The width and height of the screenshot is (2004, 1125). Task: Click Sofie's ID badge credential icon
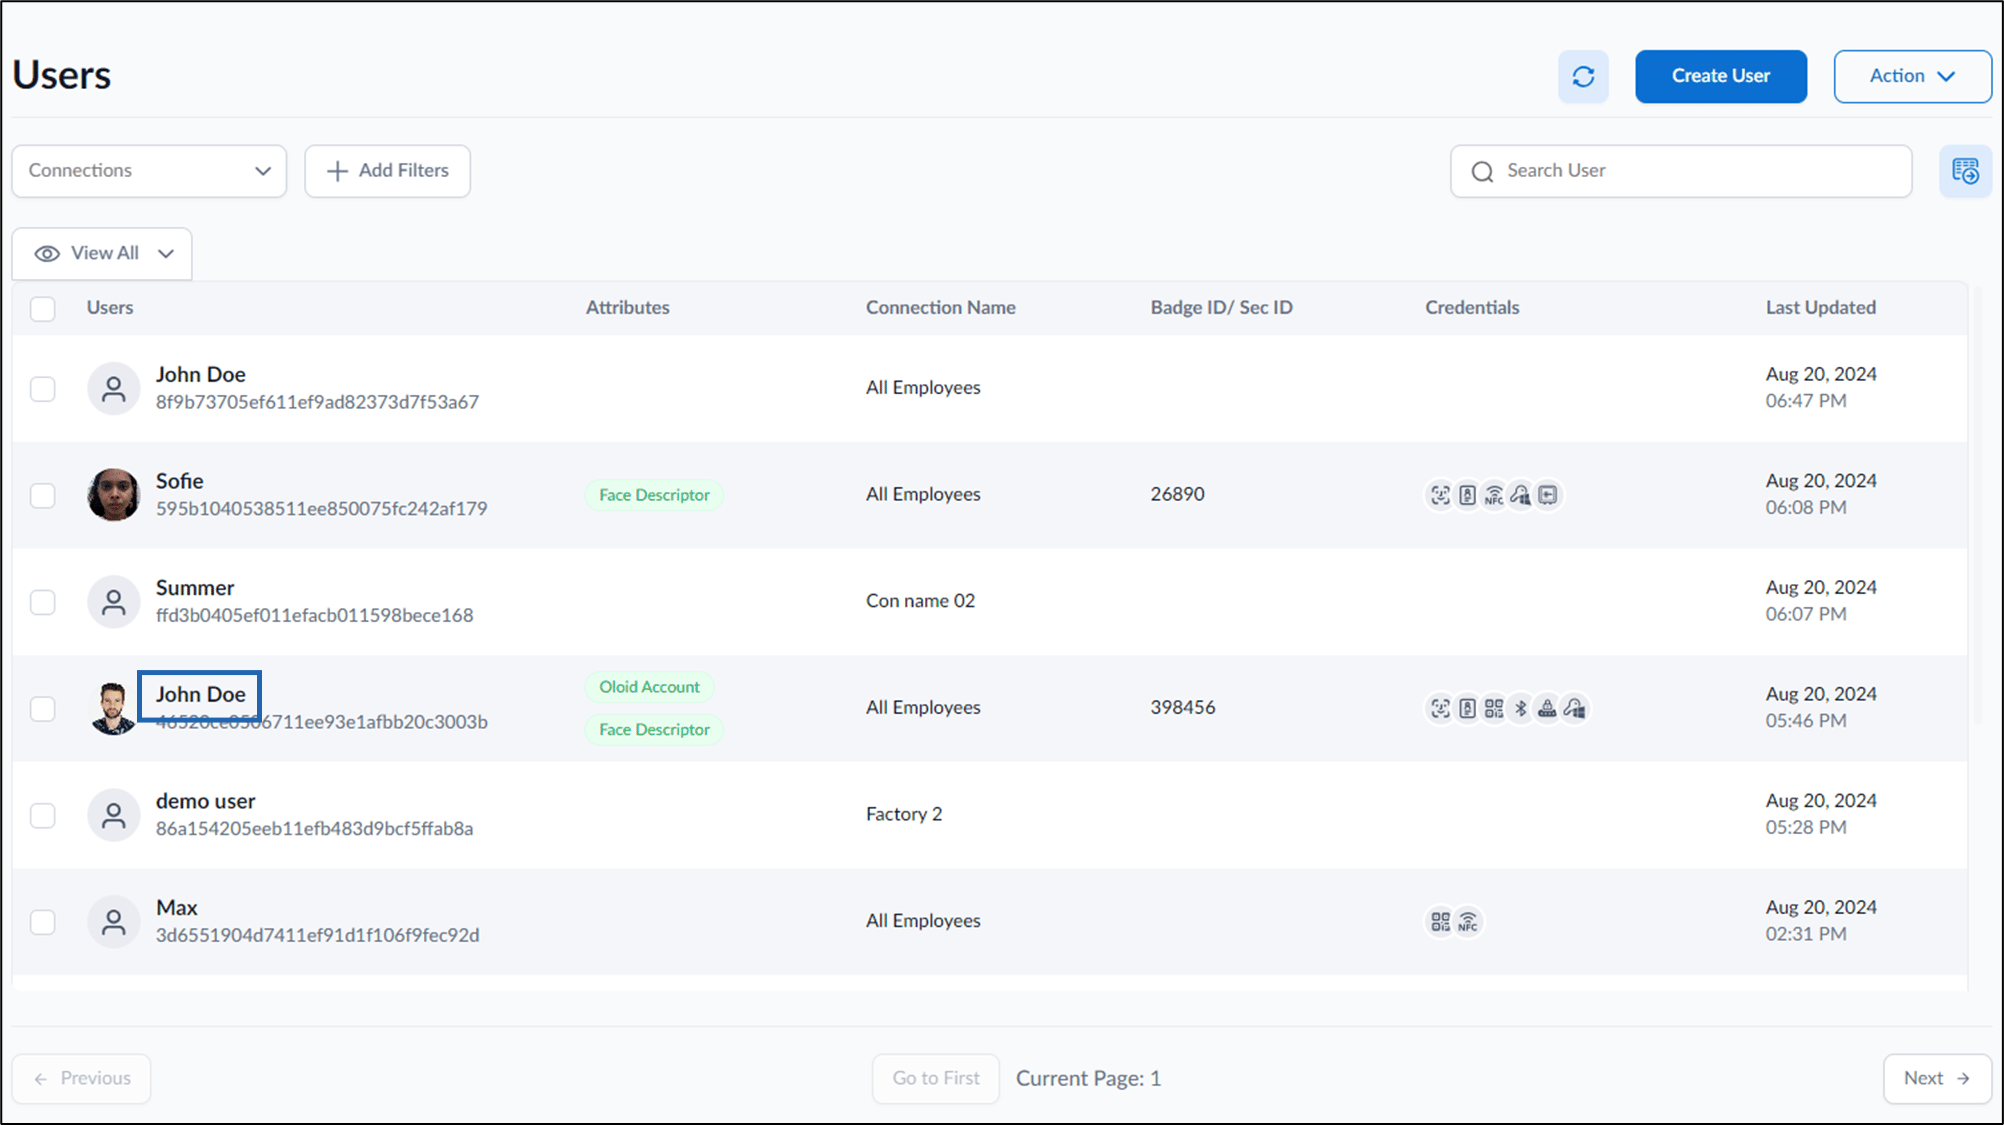(x=1467, y=495)
